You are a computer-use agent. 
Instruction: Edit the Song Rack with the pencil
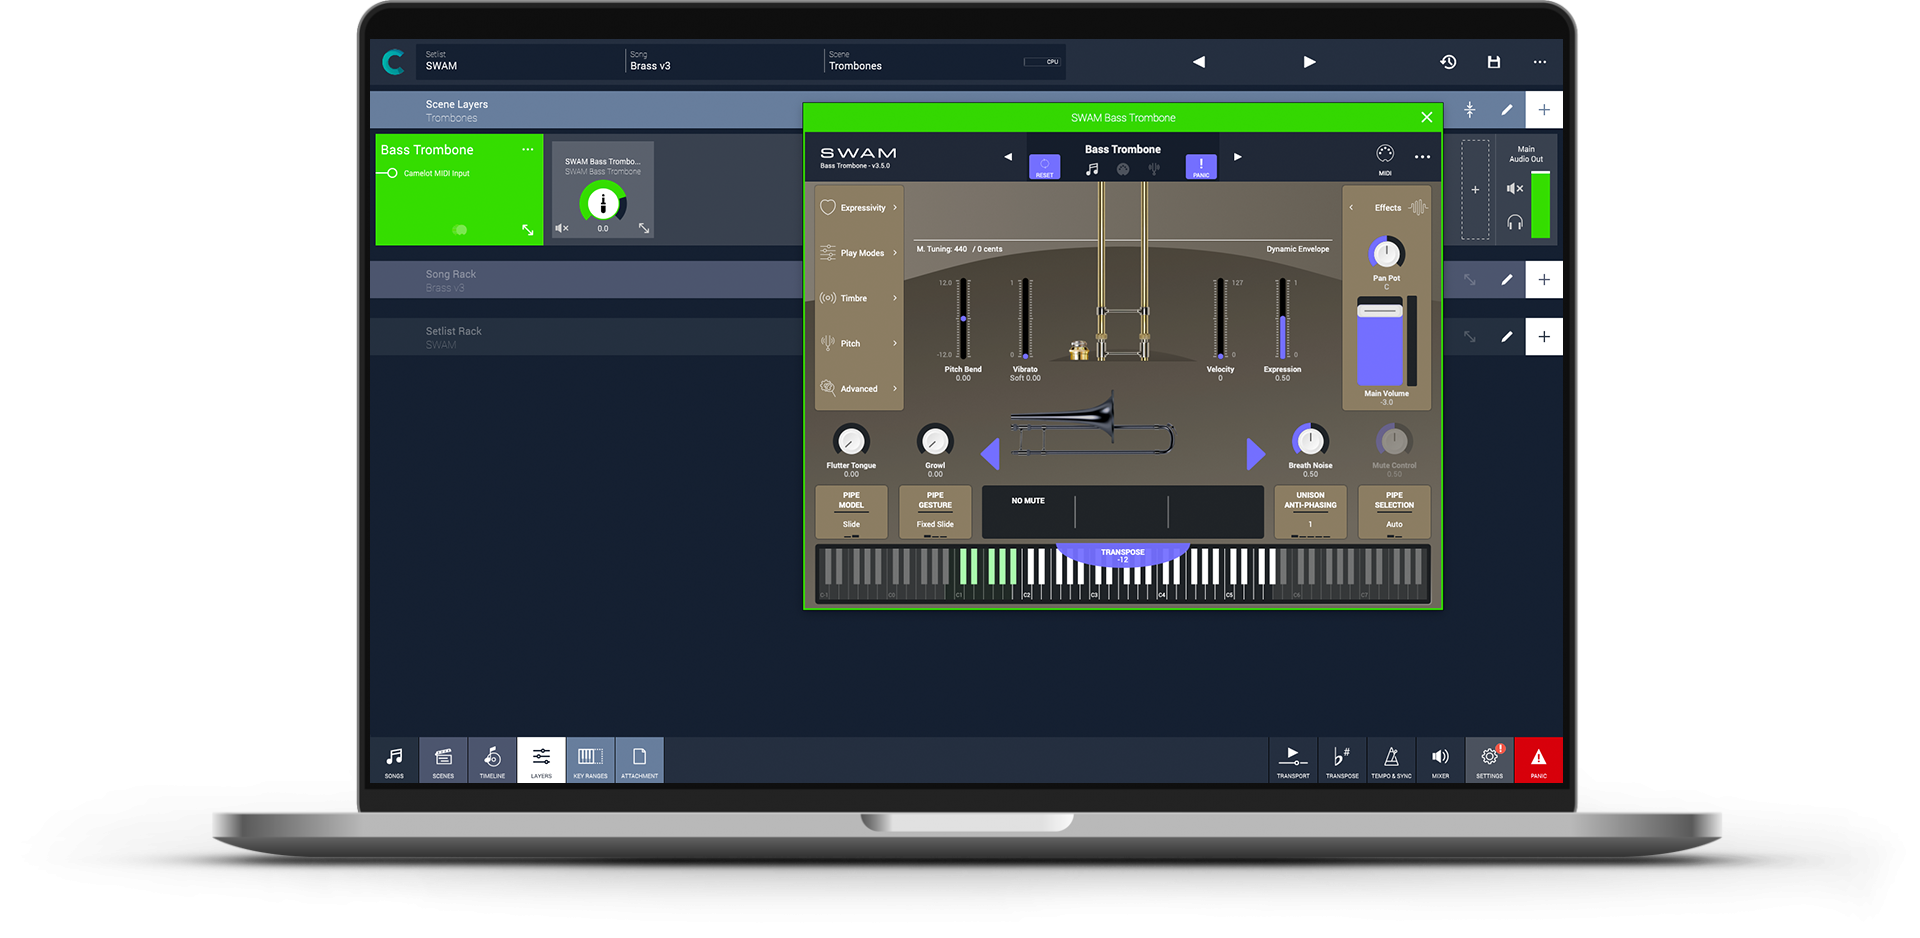click(x=1507, y=280)
